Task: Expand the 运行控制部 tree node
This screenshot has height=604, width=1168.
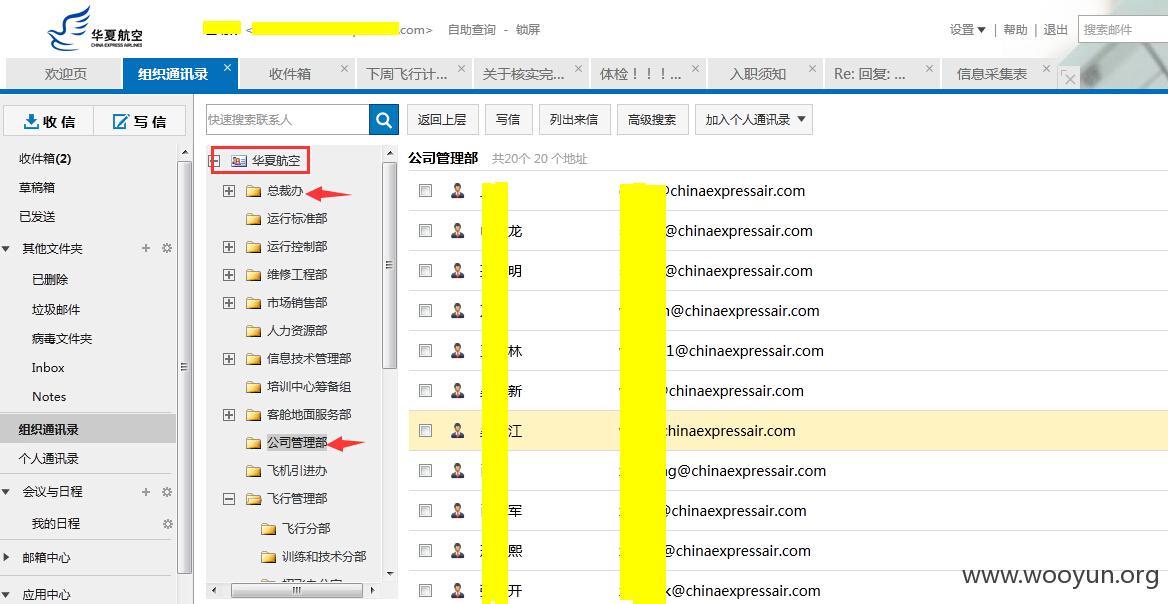Action: 229,247
